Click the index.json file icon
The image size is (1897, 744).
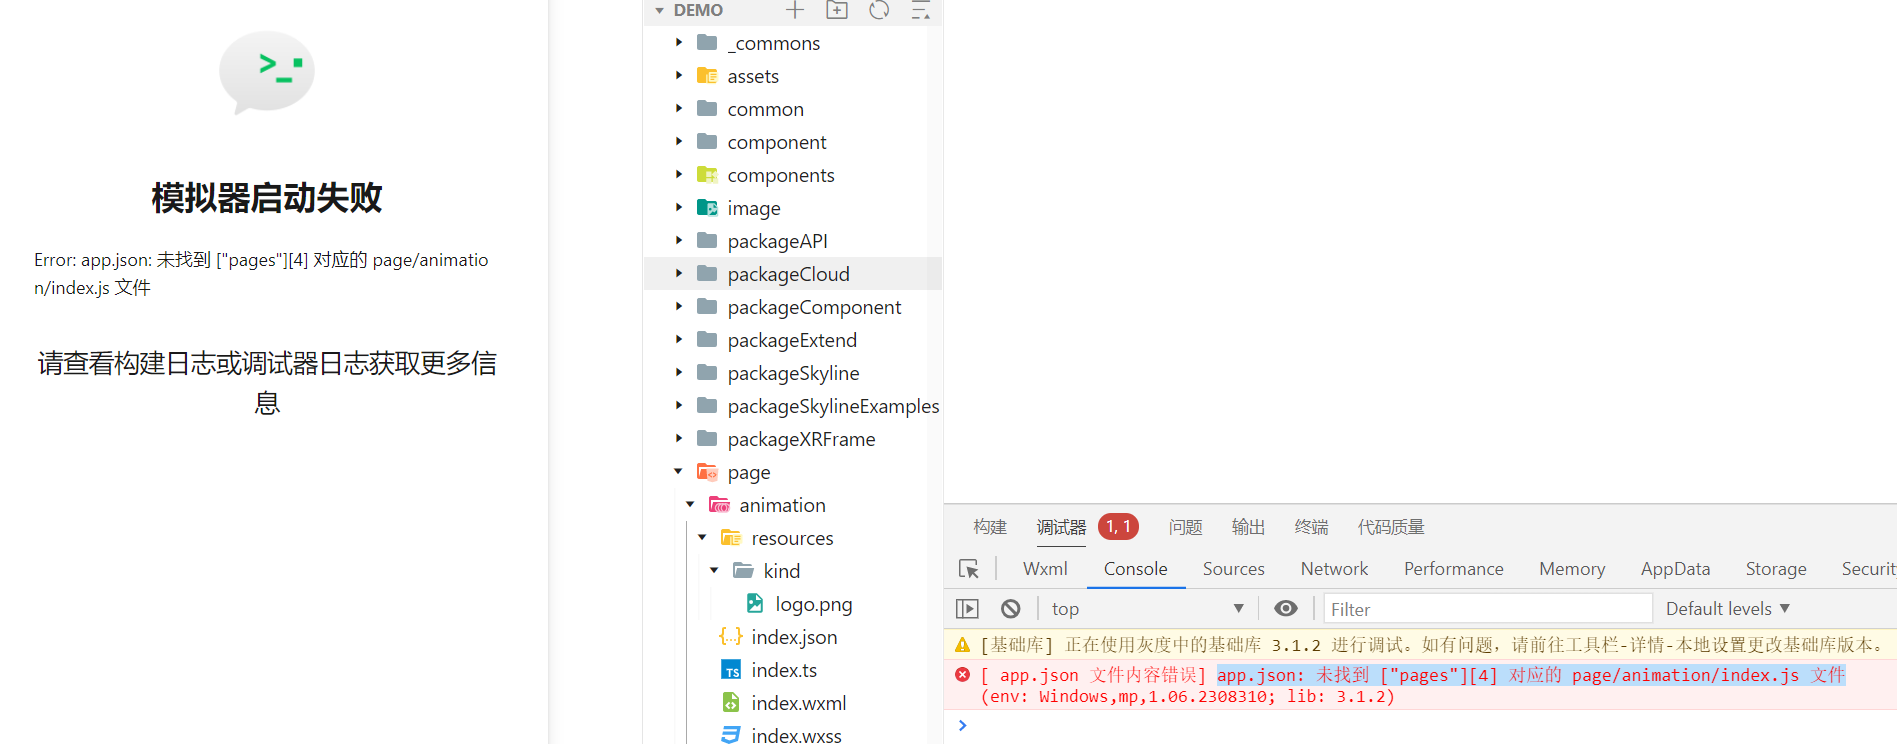(731, 636)
